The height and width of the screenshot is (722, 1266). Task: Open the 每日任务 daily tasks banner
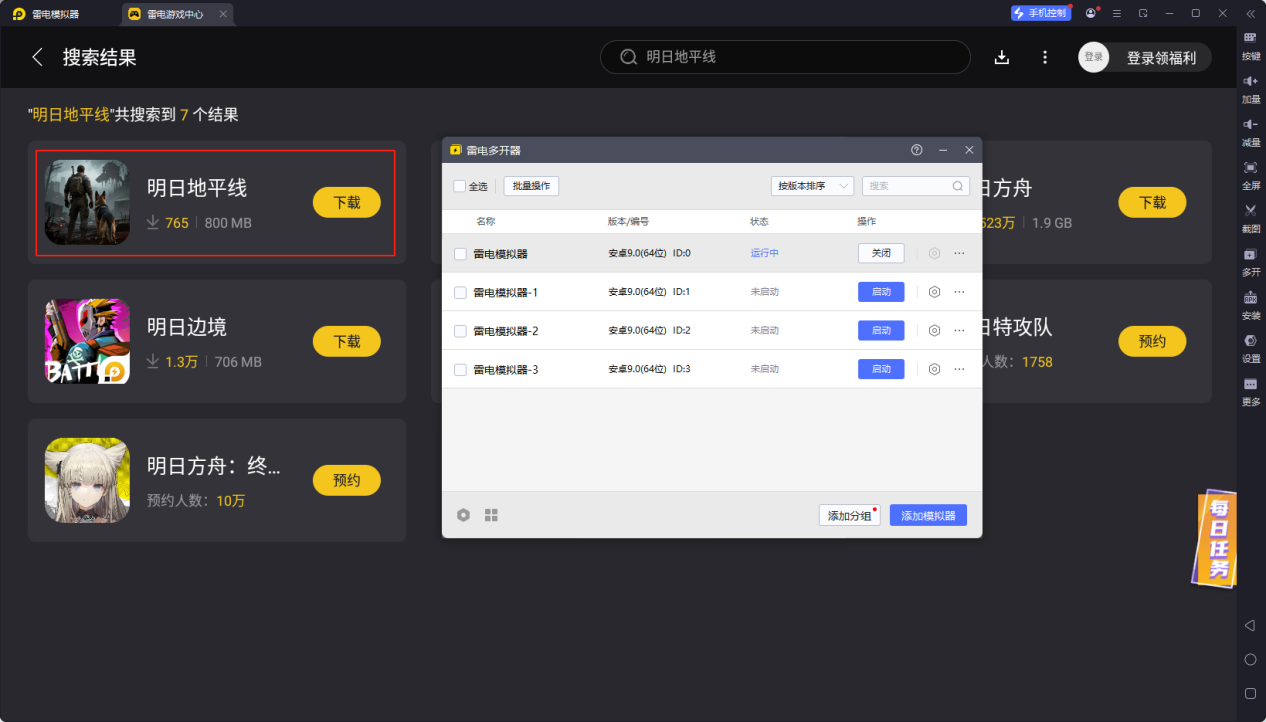[1214, 538]
